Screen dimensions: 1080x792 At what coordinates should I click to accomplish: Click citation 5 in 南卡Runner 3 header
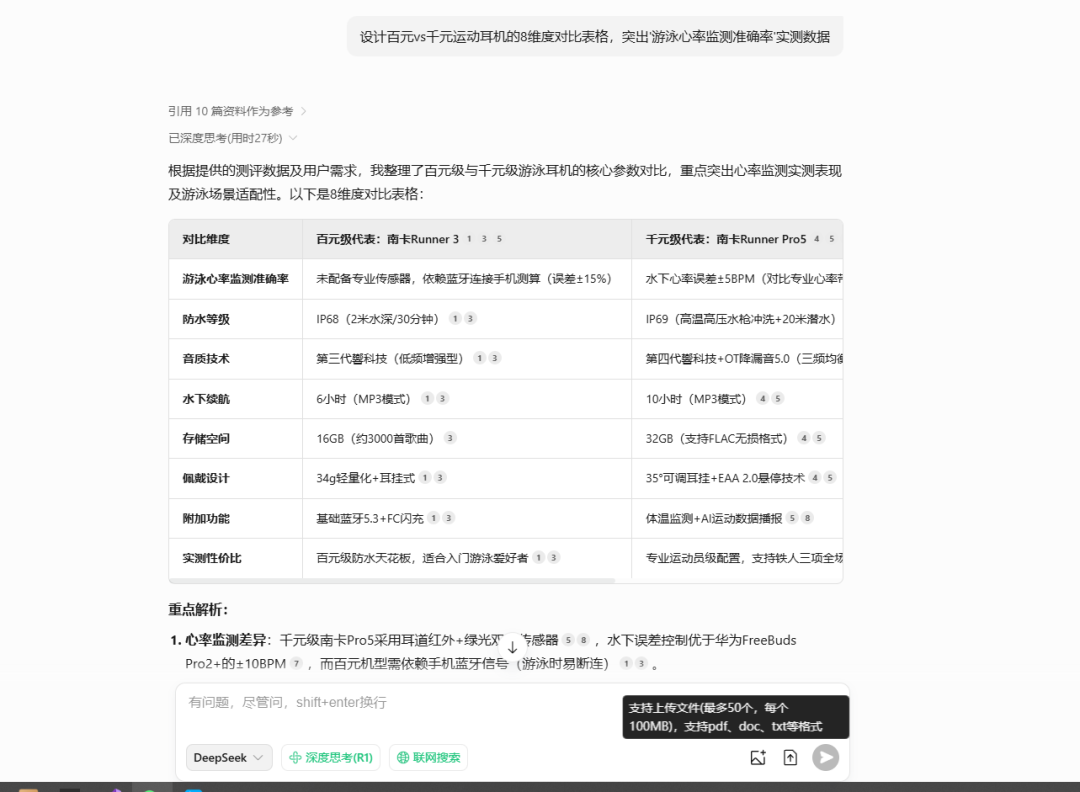(499, 239)
